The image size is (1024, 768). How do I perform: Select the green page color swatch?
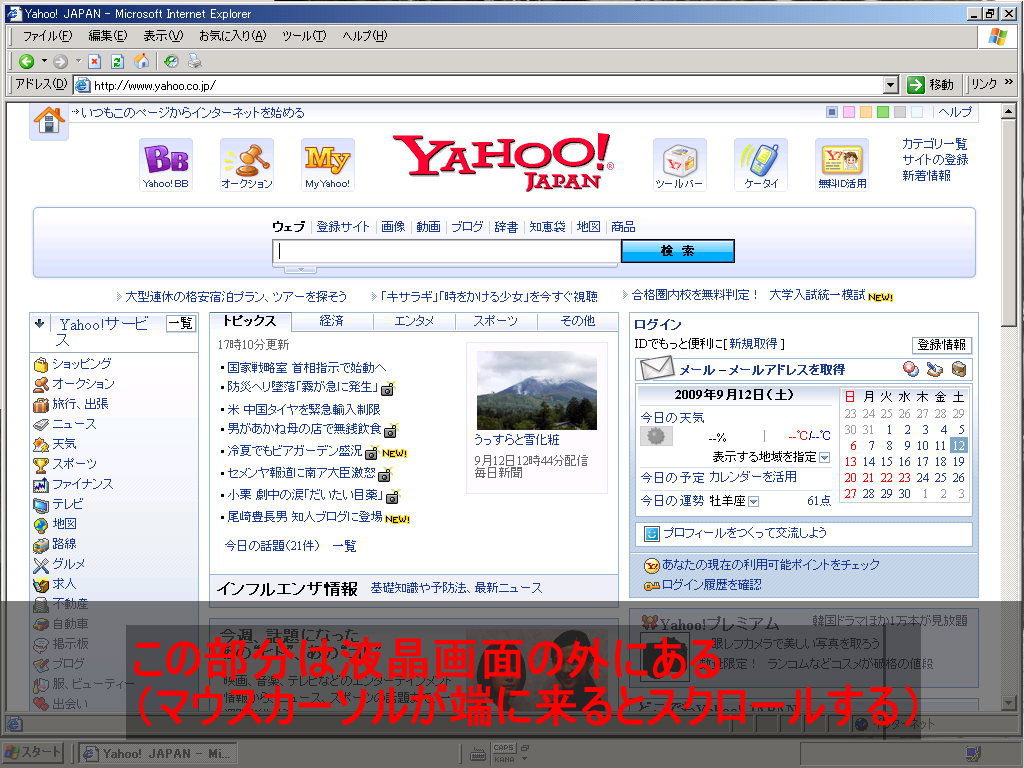(883, 112)
